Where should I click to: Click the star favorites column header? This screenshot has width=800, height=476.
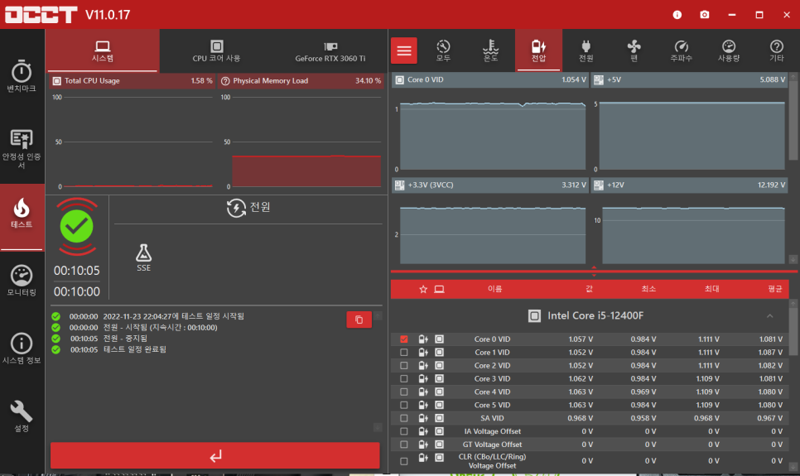coord(423,289)
